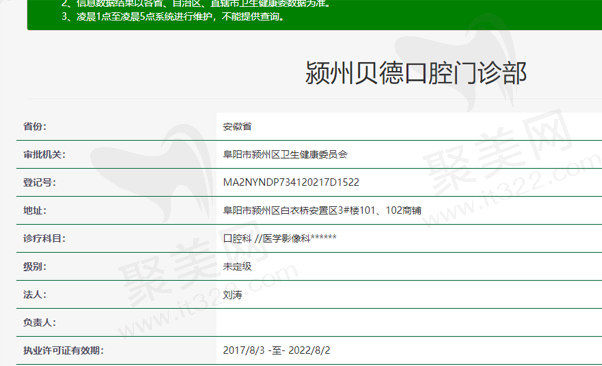The width and height of the screenshot is (602, 366).
Task: Click the 审批机关 label
Action: 44,154
